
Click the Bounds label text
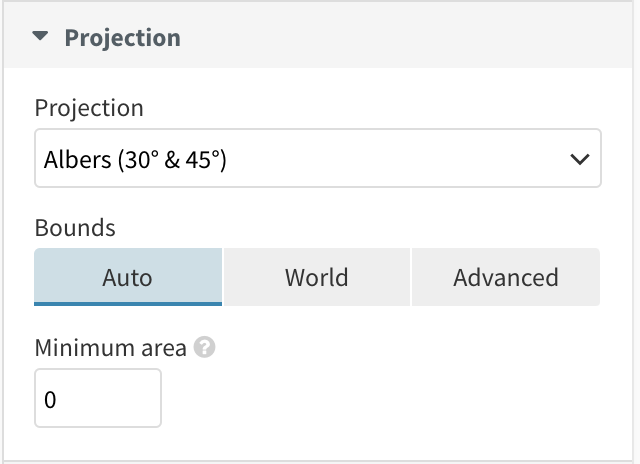click(75, 228)
